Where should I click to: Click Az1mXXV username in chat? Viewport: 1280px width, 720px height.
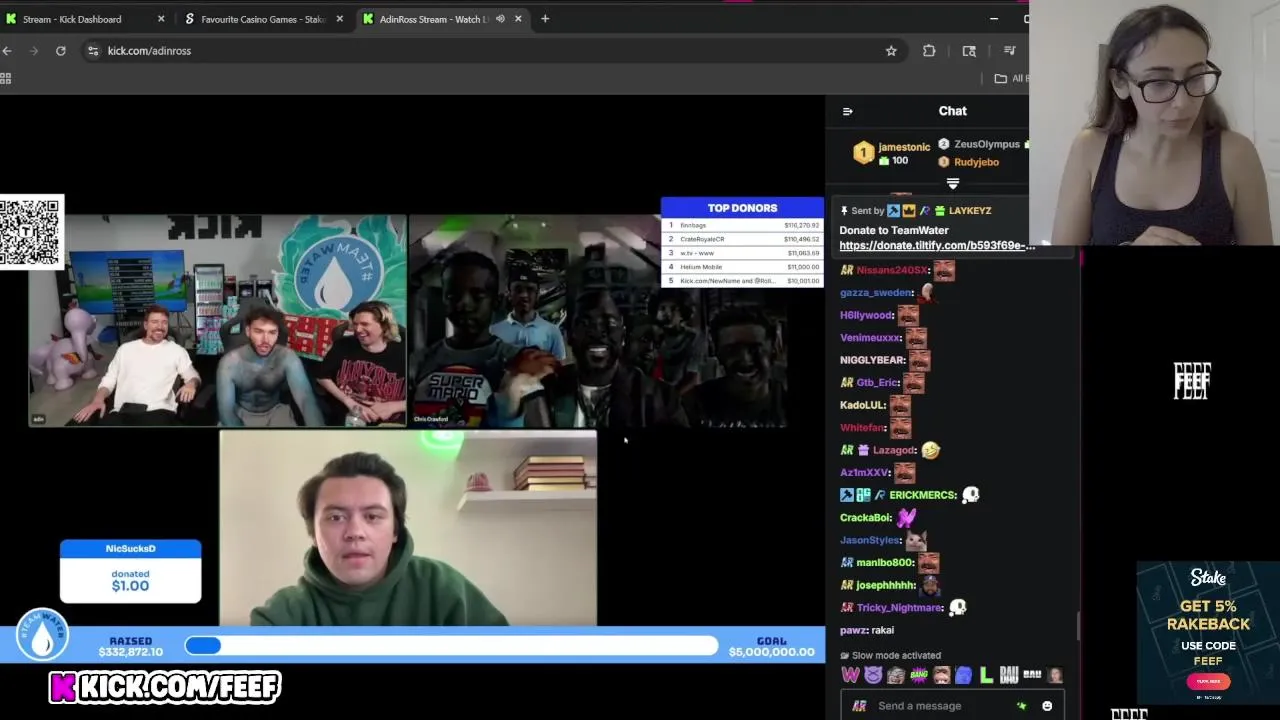[x=865, y=473]
